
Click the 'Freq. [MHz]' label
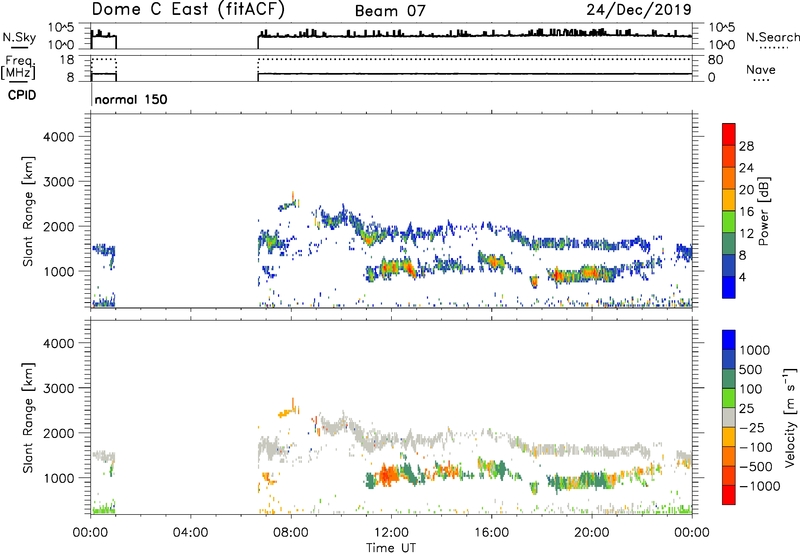pyautogui.click(x=18, y=68)
